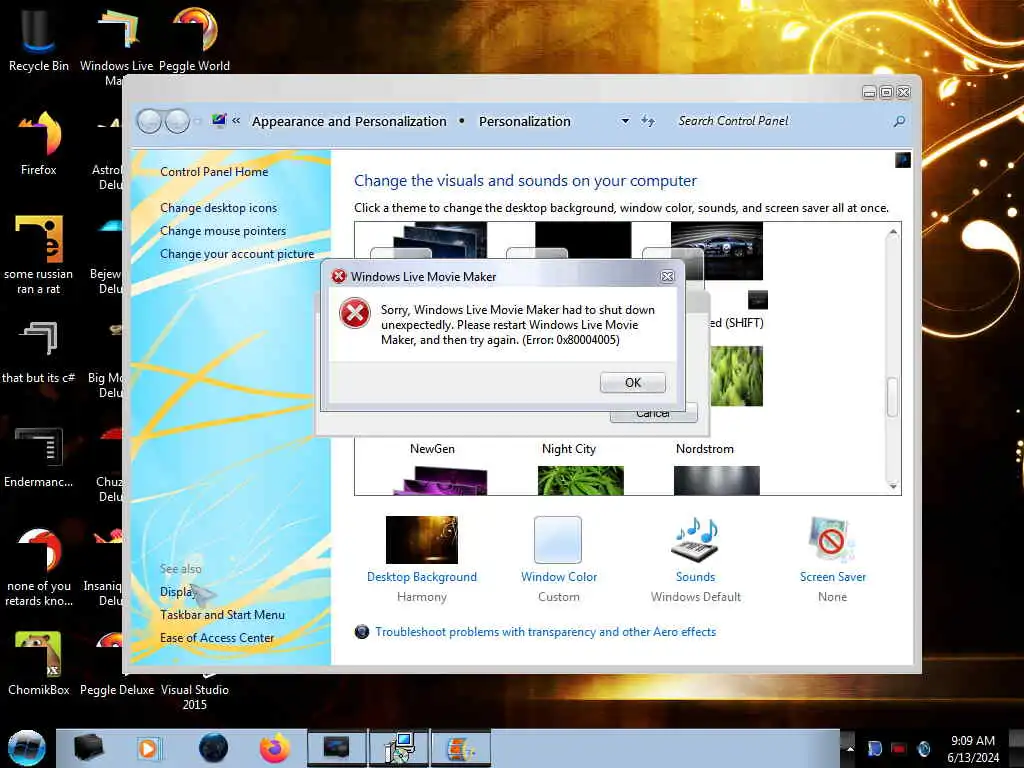This screenshot has width=1024, height=768.
Task: Open the black folder taskbar icon
Action: point(88,748)
